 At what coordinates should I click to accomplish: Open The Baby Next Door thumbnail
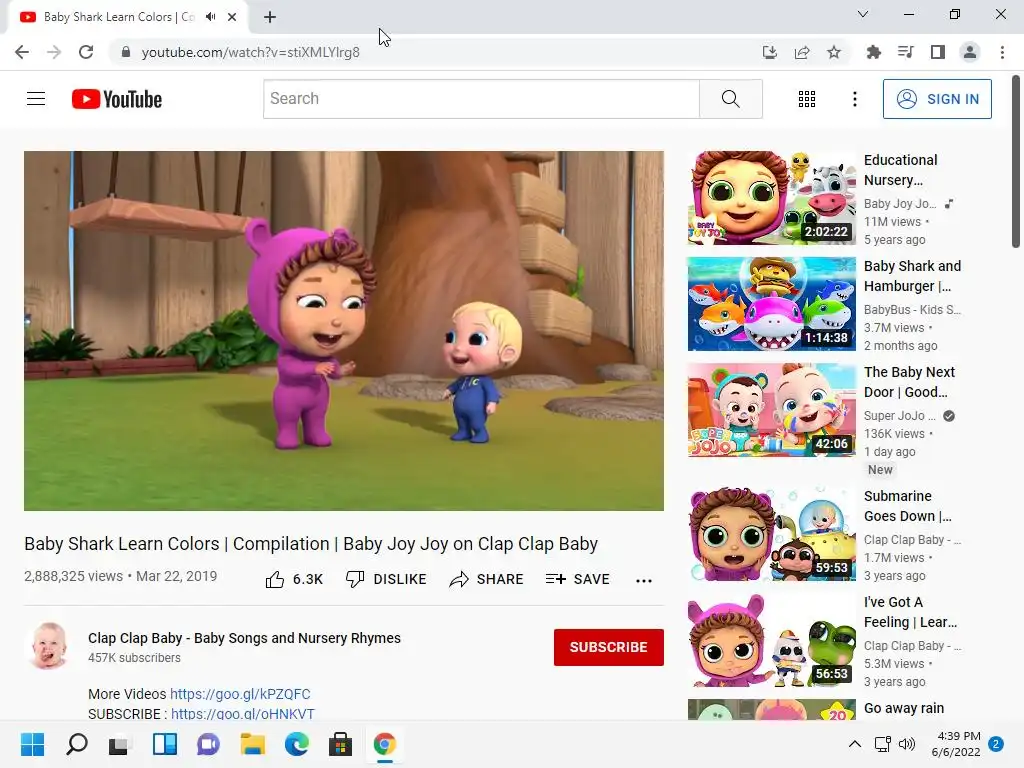click(771, 409)
